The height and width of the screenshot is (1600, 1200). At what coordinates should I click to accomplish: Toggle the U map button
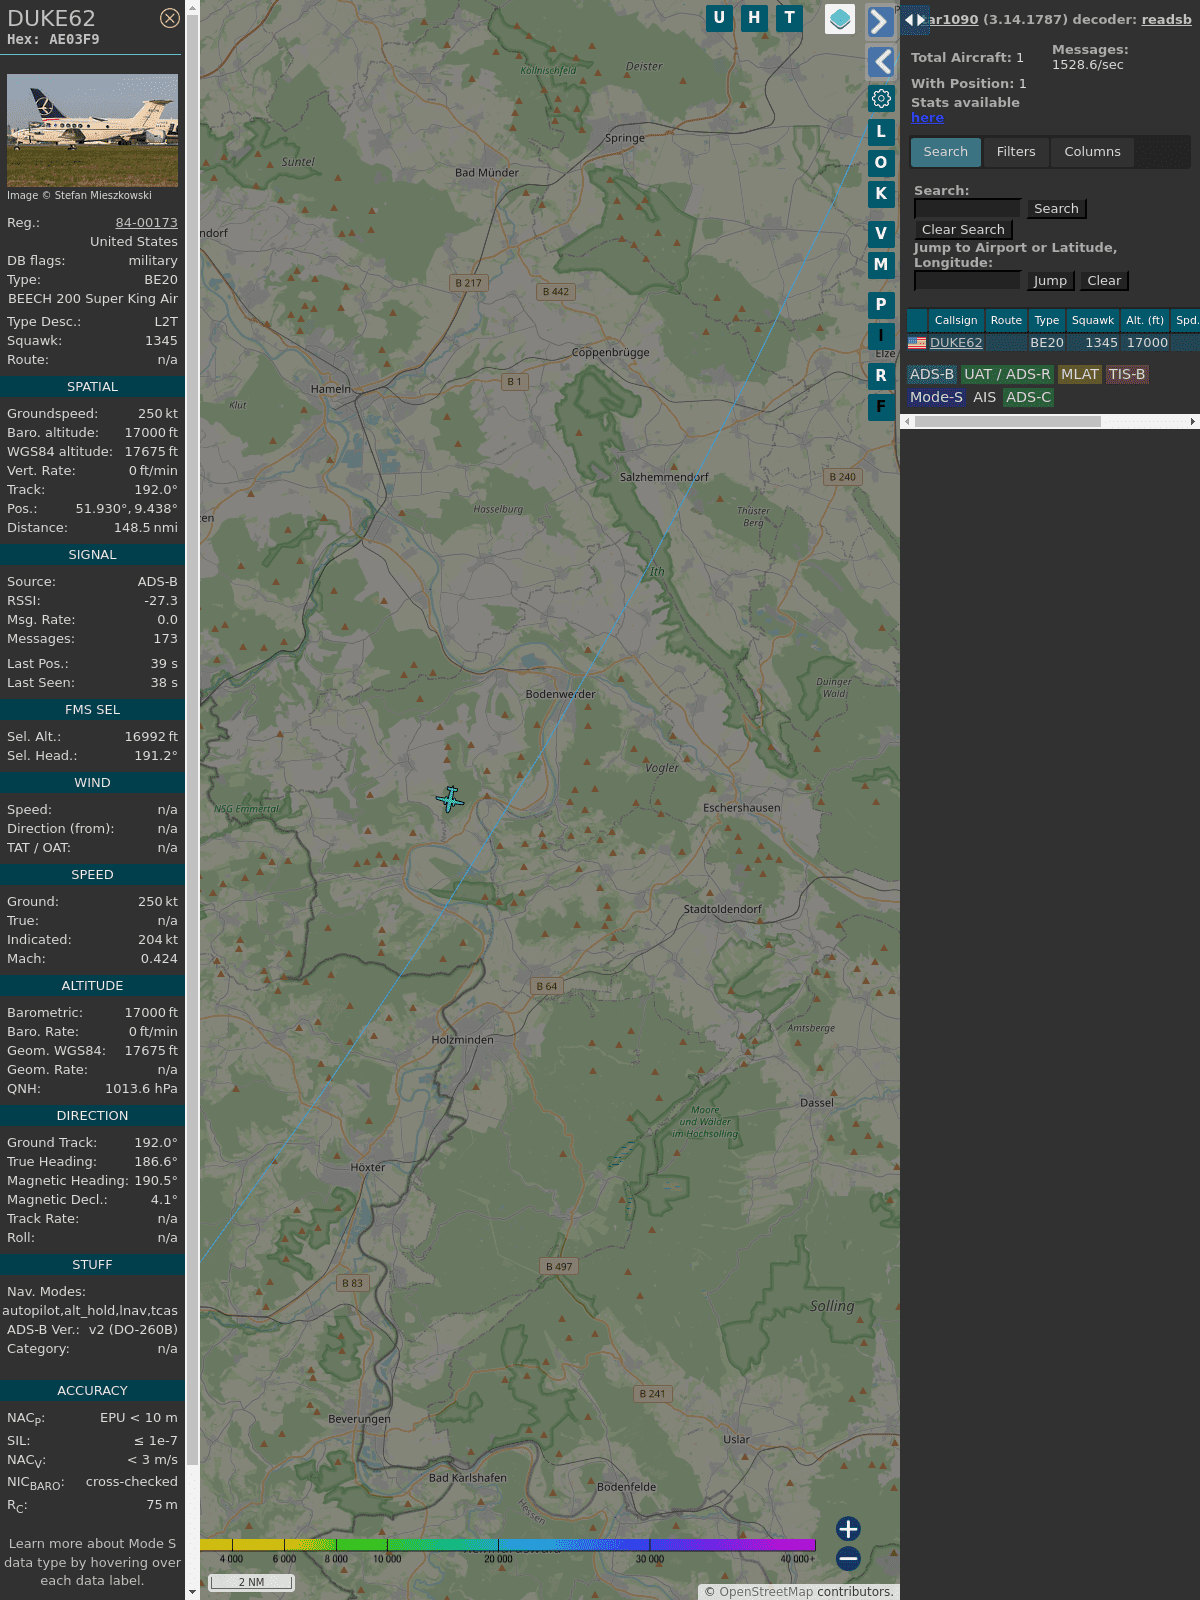point(719,18)
